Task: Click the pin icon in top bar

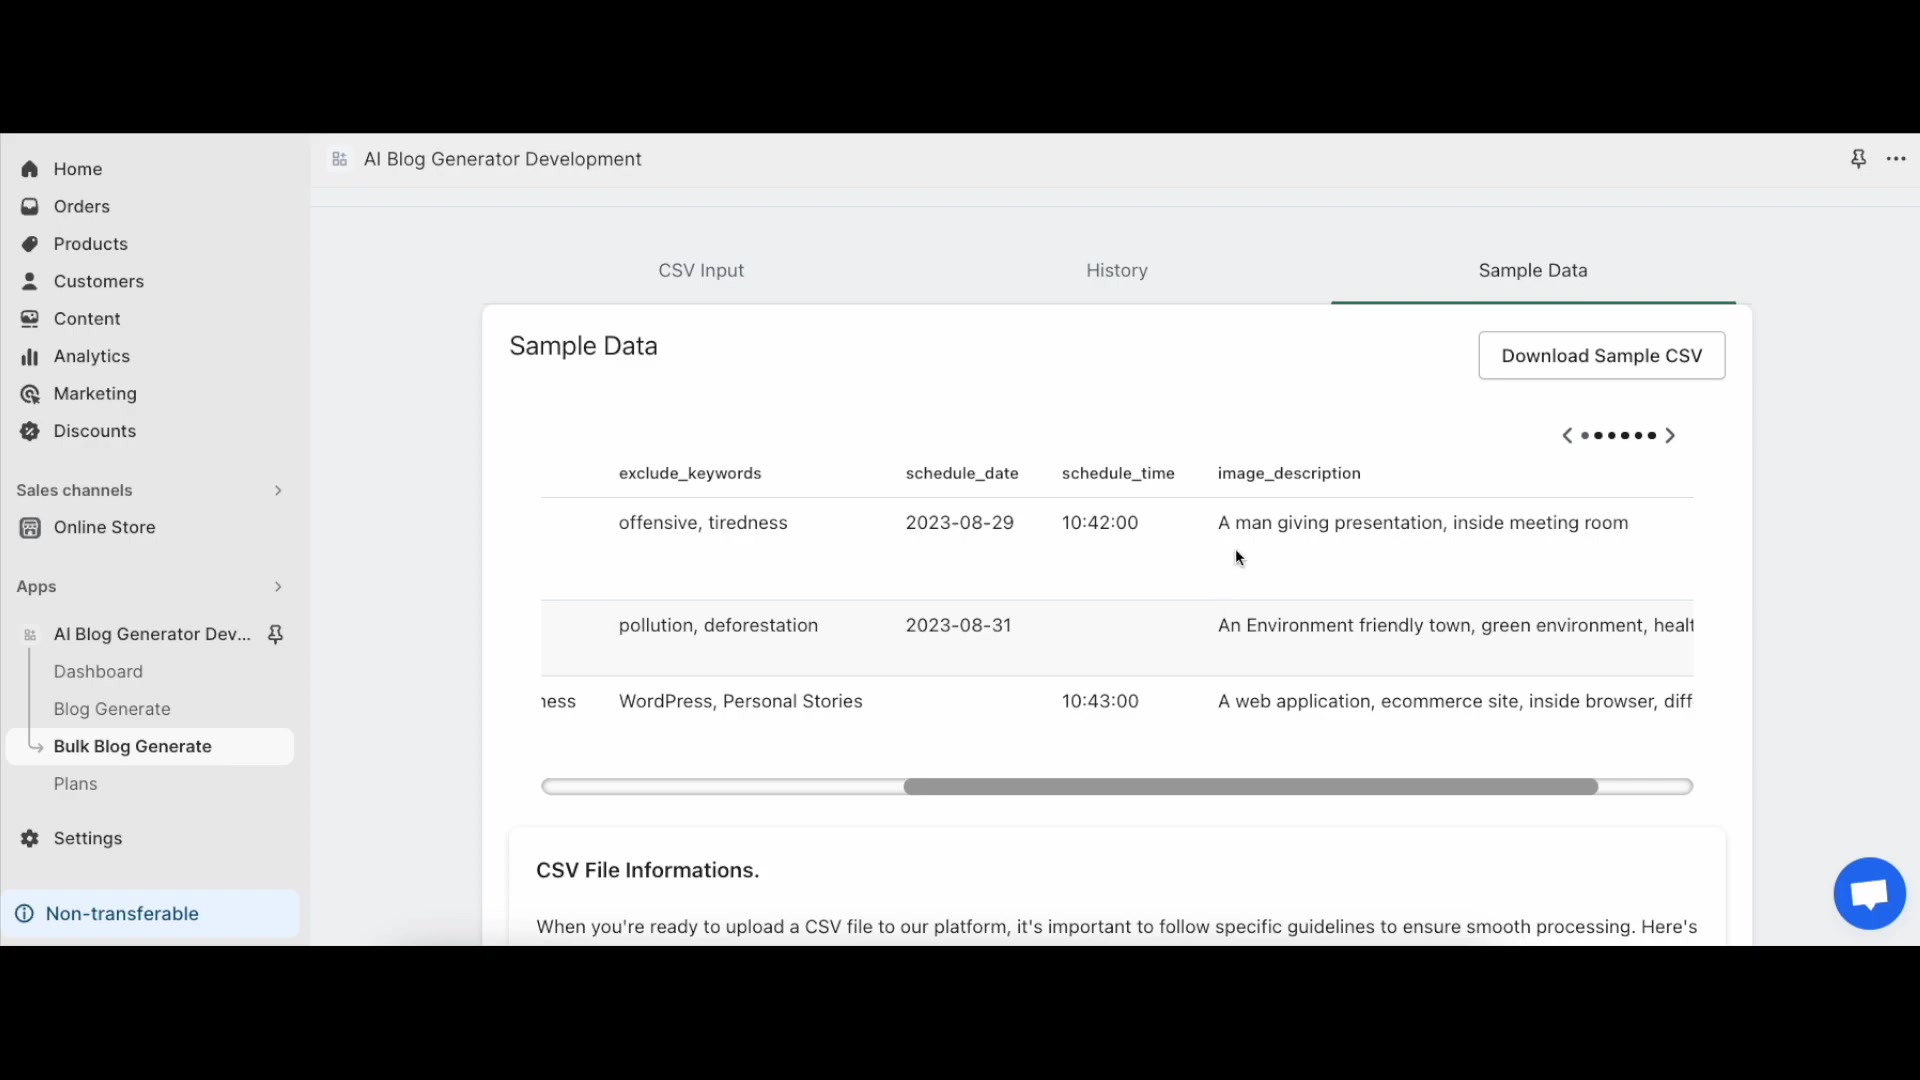Action: pyautogui.click(x=1858, y=159)
